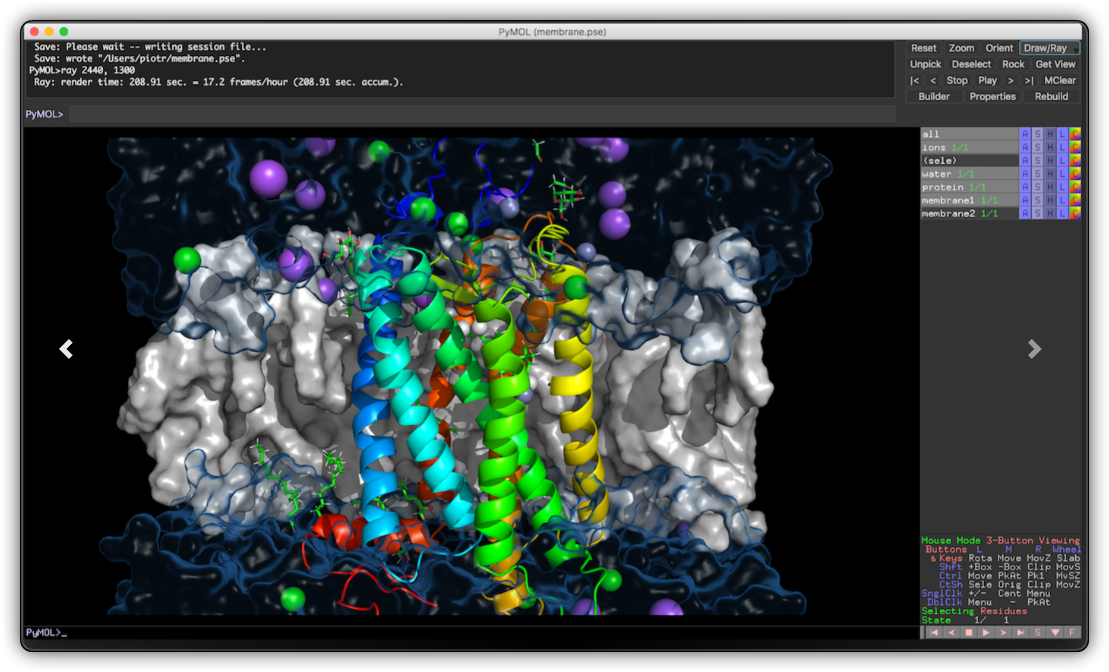Advance to next image with right arrow
This screenshot has height=672, width=1109.
(x=1034, y=348)
